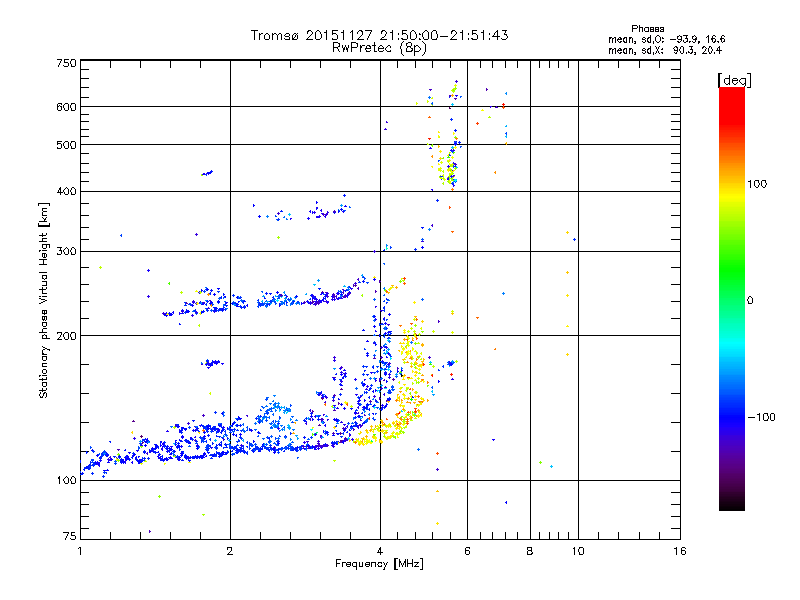The width and height of the screenshot is (800, 600).
Task: Click the mean, sd,X: 90.3, 20.4 line
Action: click(x=665, y=50)
